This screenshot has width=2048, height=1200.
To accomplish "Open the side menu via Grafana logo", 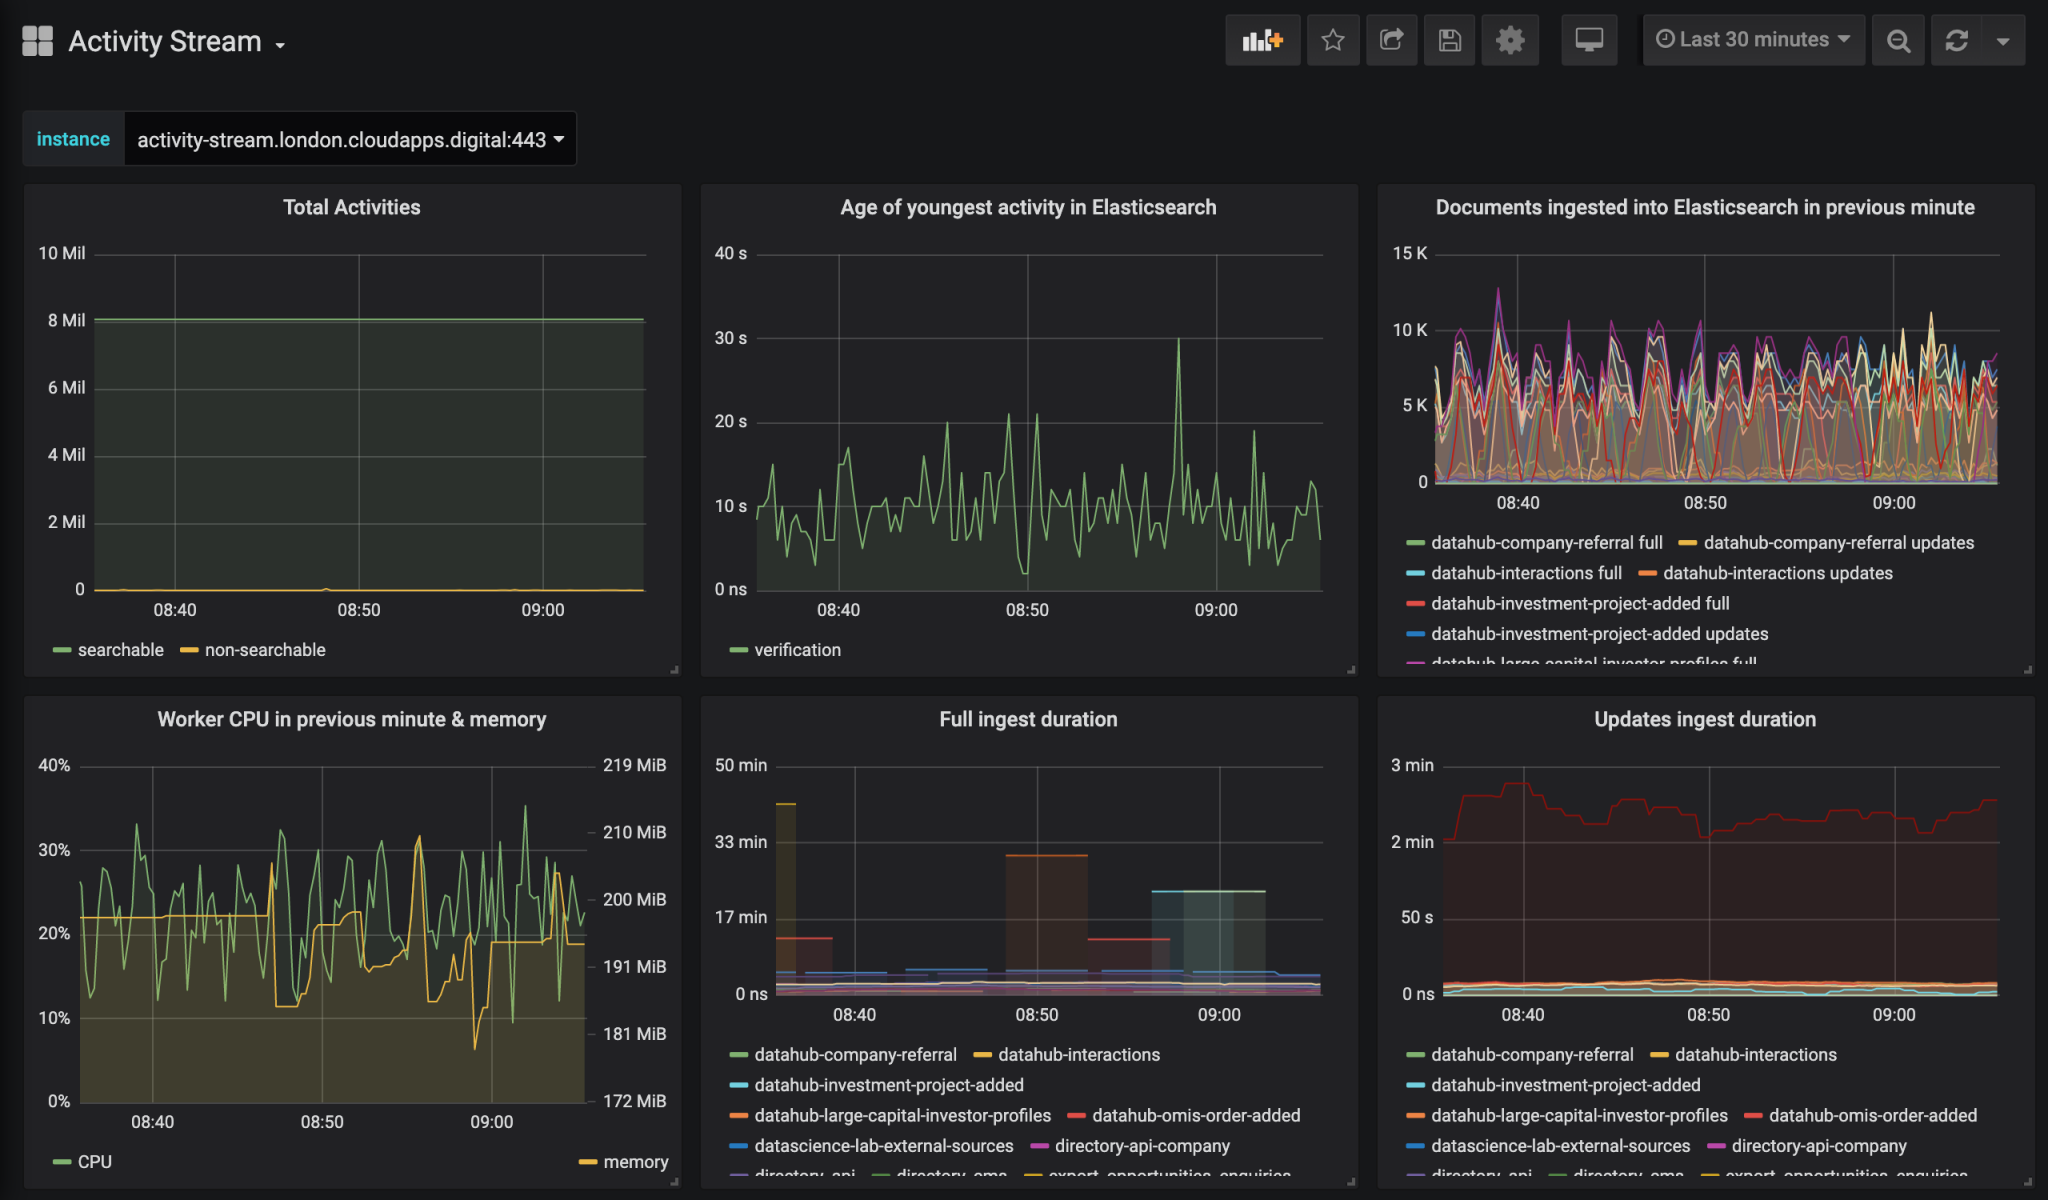I will (37, 40).
